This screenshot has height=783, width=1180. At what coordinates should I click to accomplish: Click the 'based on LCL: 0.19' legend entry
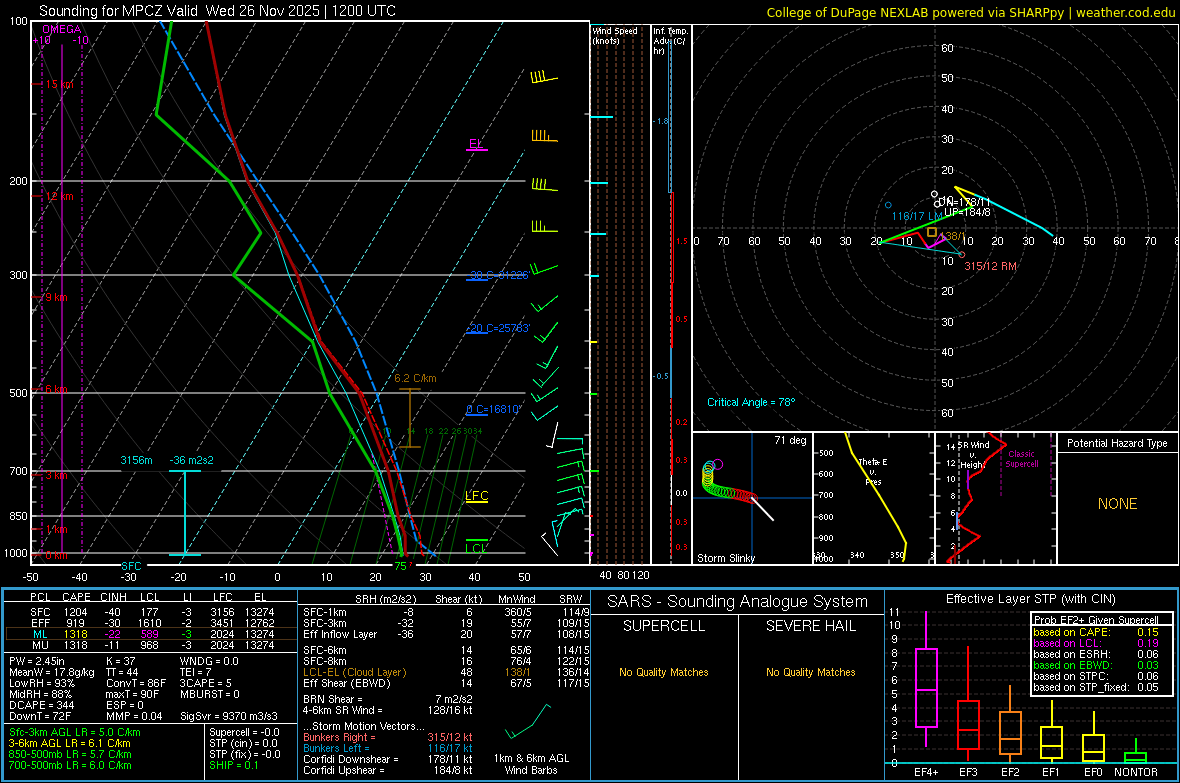1095,643
